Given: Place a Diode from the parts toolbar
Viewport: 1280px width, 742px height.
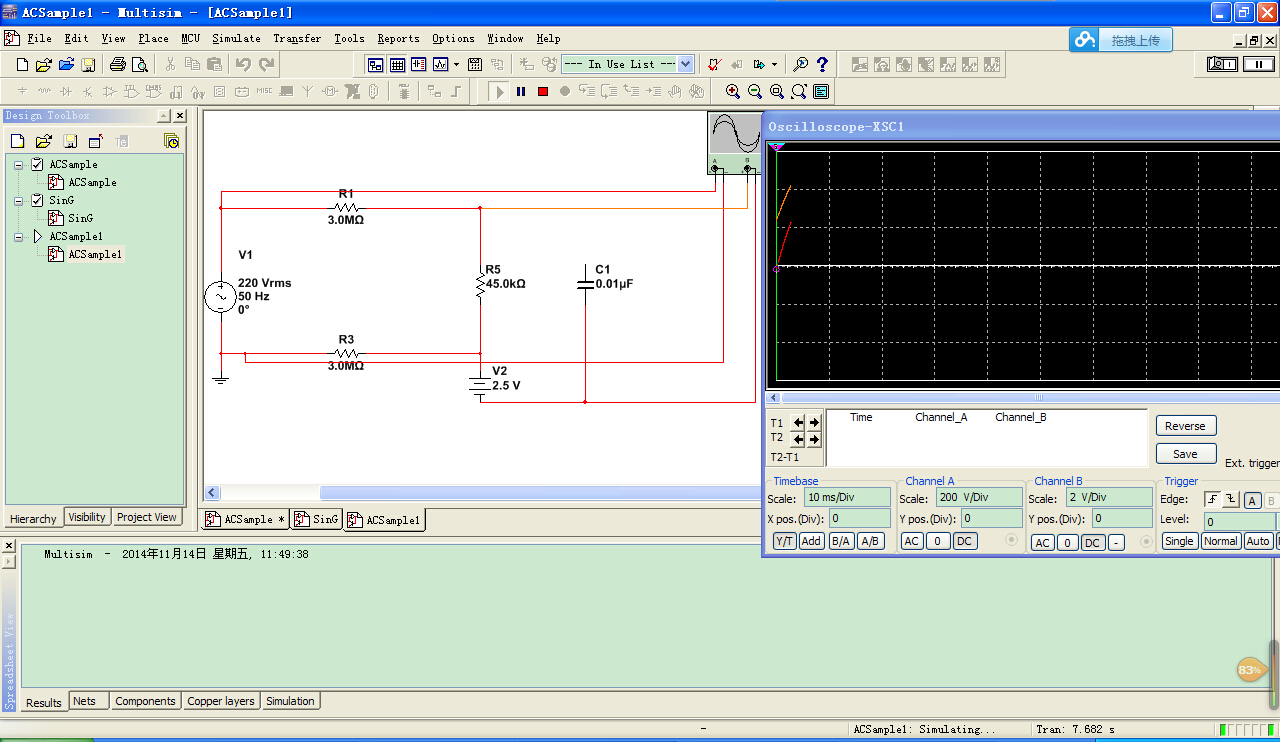Looking at the screenshot, I should coord(66,91).
